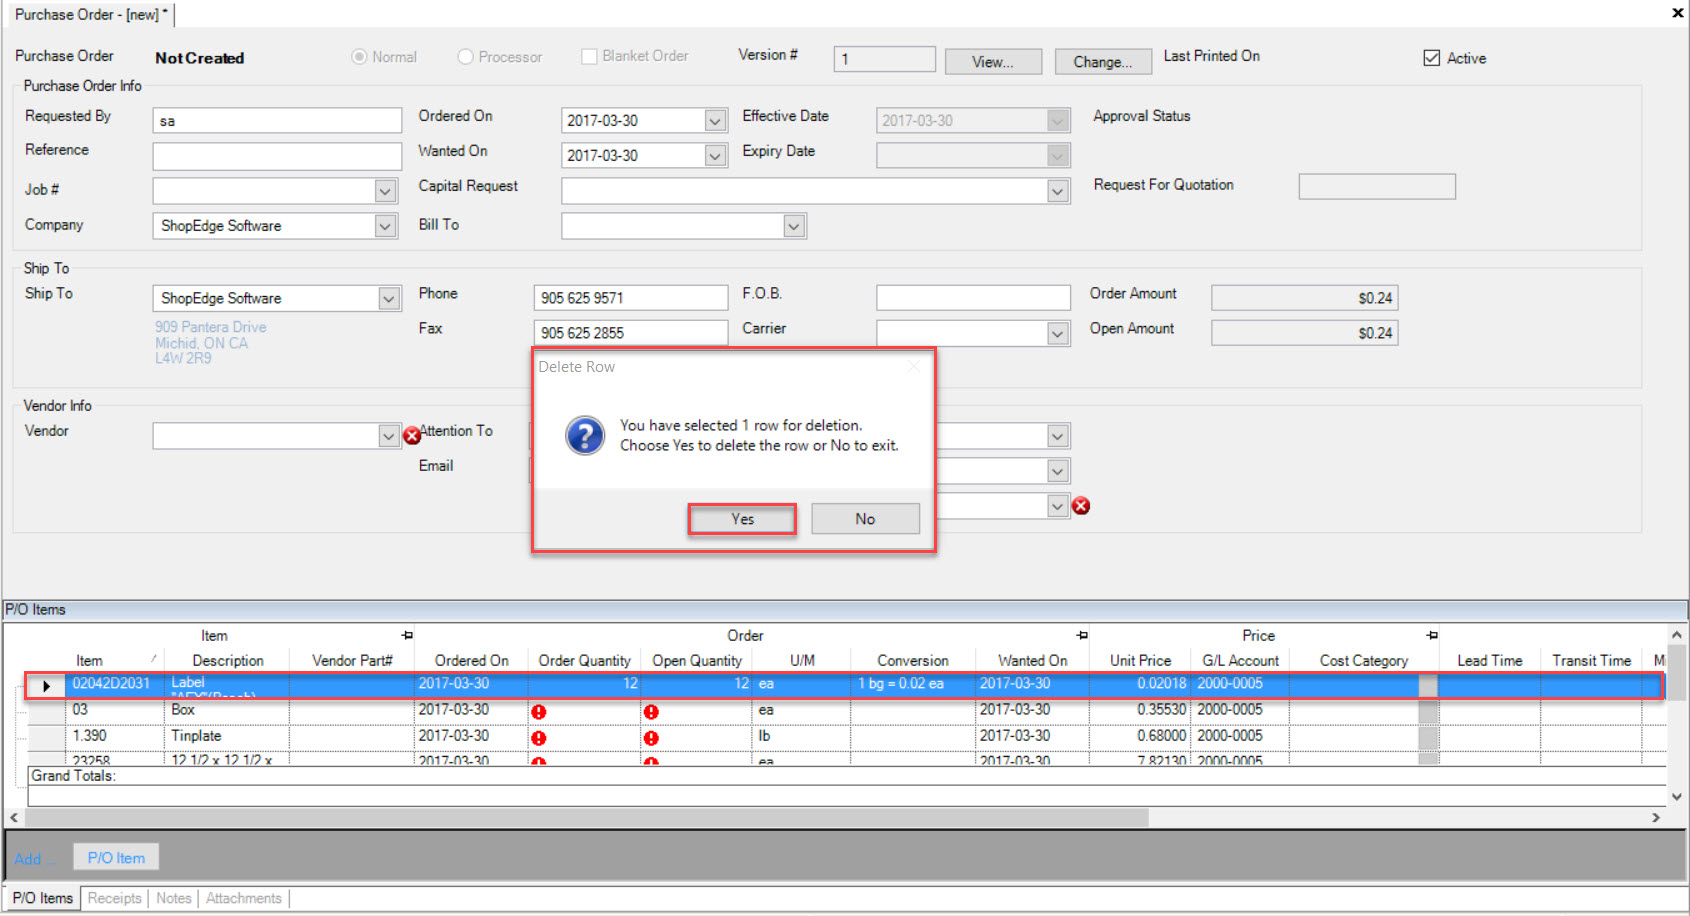Click the down scroll arrow of items grid

pyautogui.click(x=1677, y=797)
